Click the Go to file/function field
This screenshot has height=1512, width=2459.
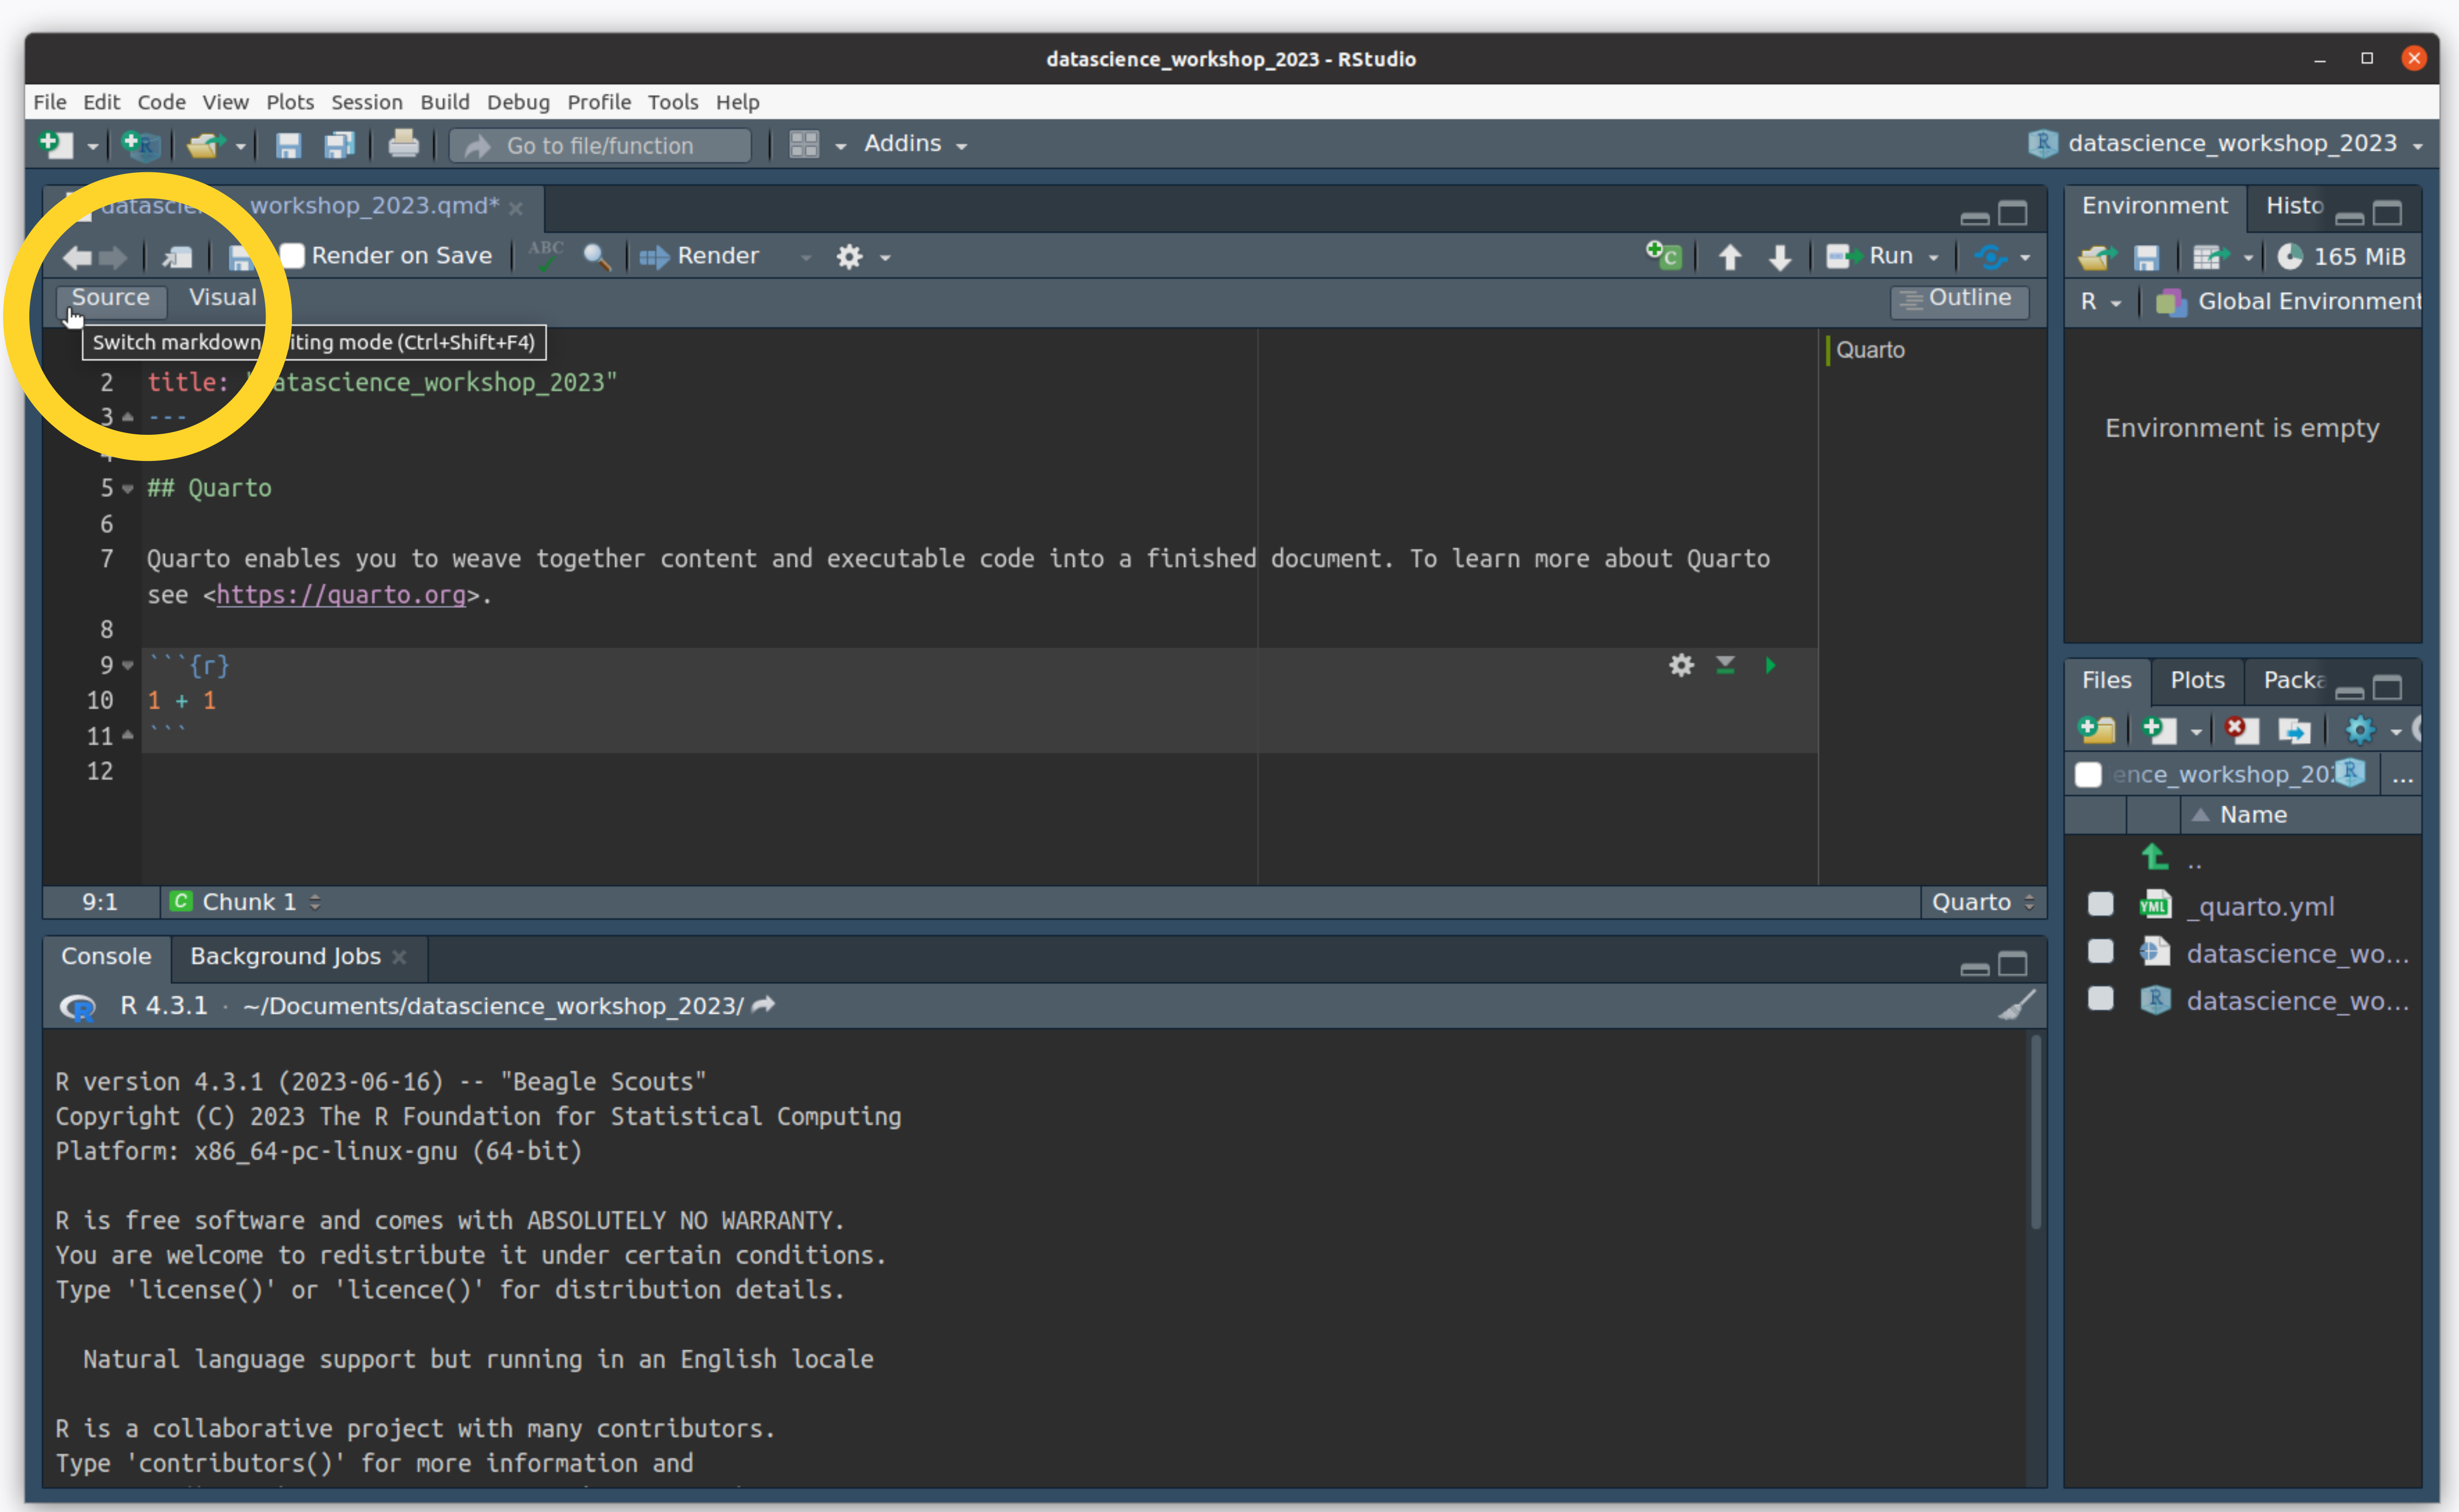click(x=600, y=146)
